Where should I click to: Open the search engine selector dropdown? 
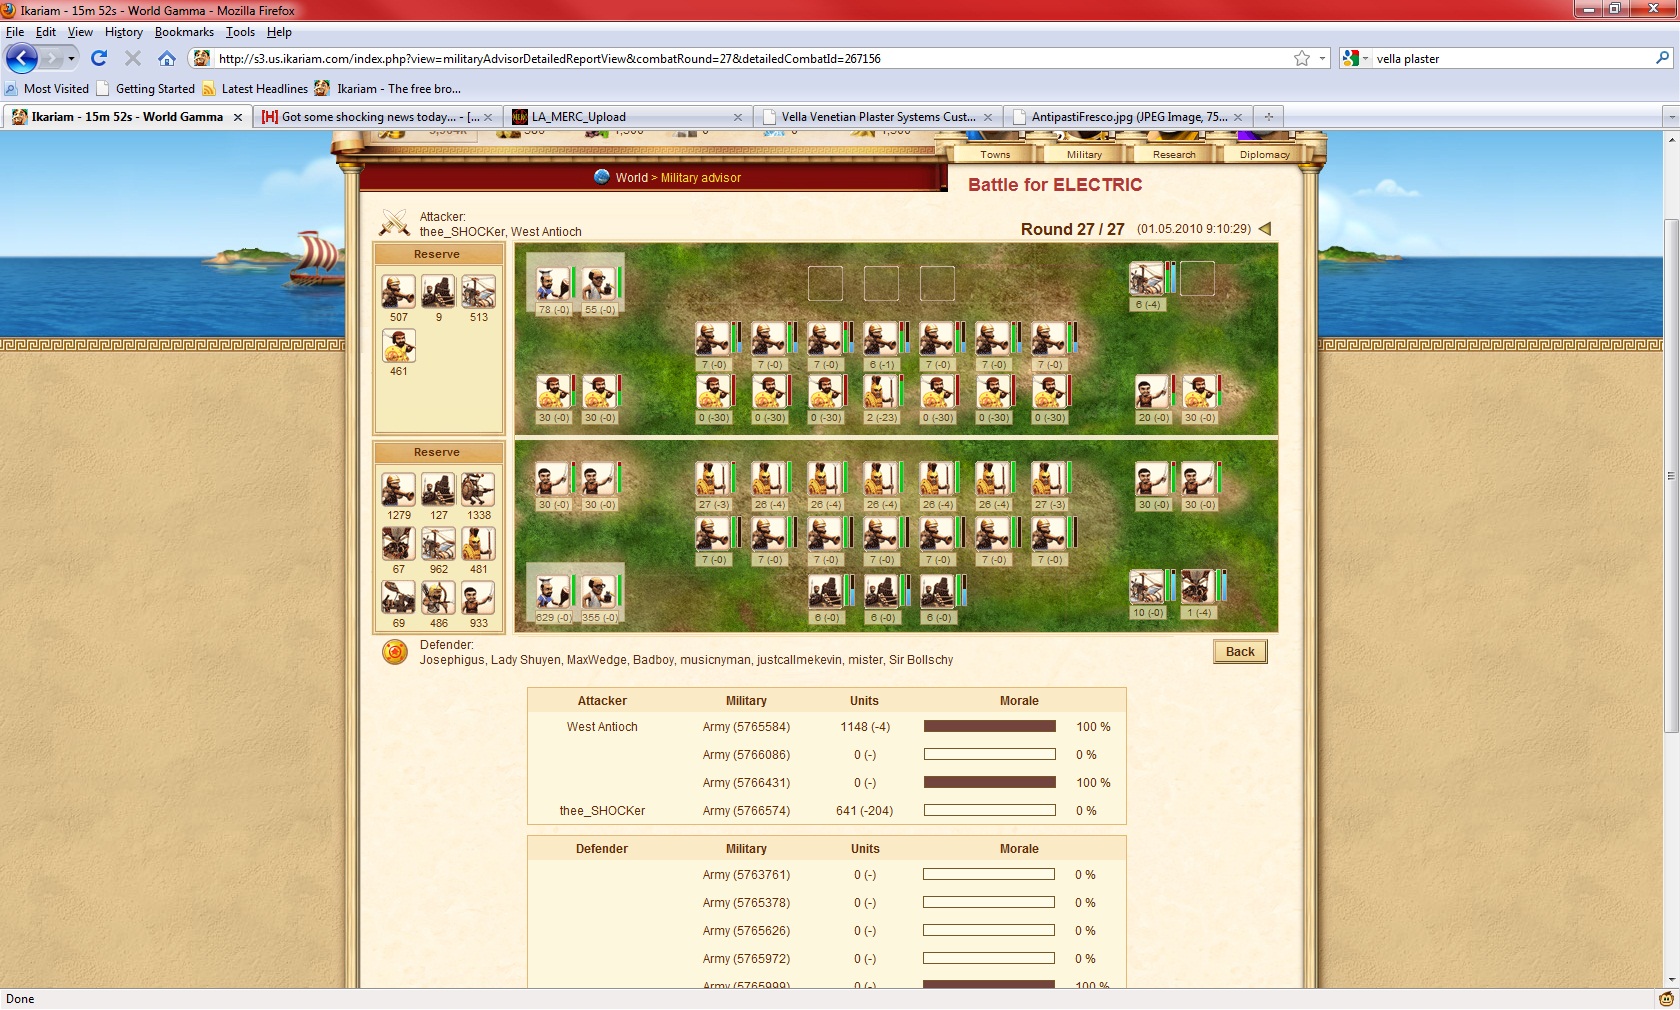tap(1355, 58)
